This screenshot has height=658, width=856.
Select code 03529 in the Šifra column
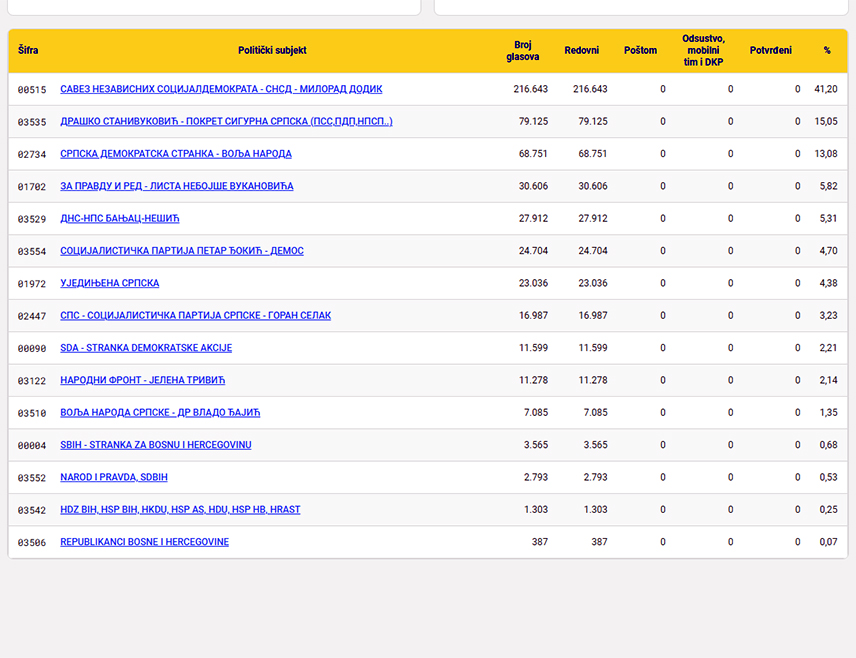(x=32, y=219)
